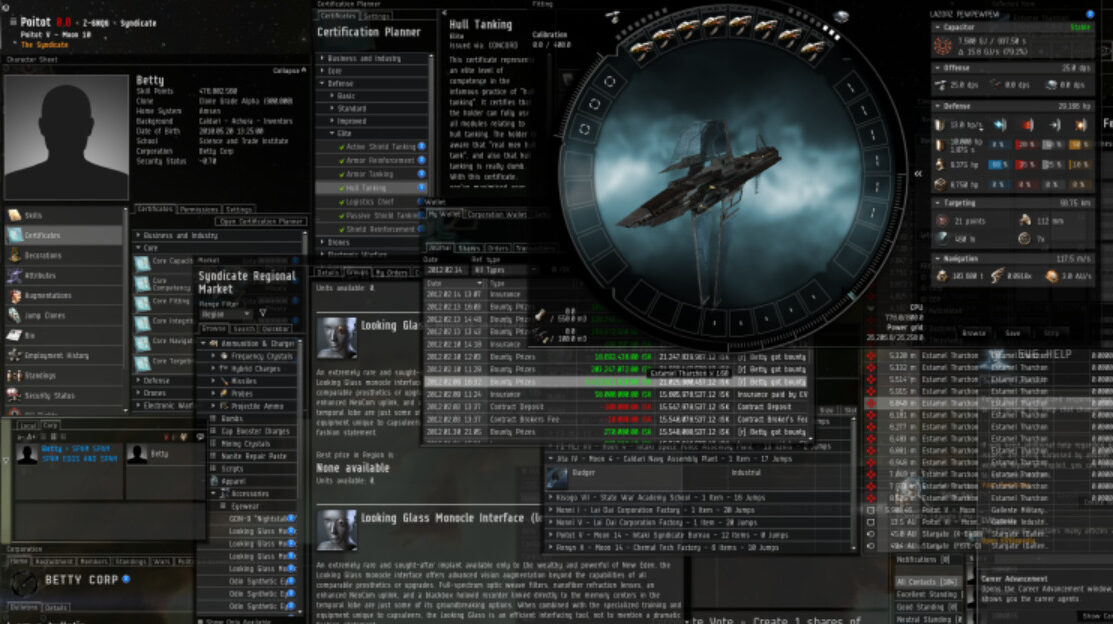This screenshot has width=1113, height=624.
Task: Click info icon beside Active Shield Tanking
Action: tap(421, 146)
